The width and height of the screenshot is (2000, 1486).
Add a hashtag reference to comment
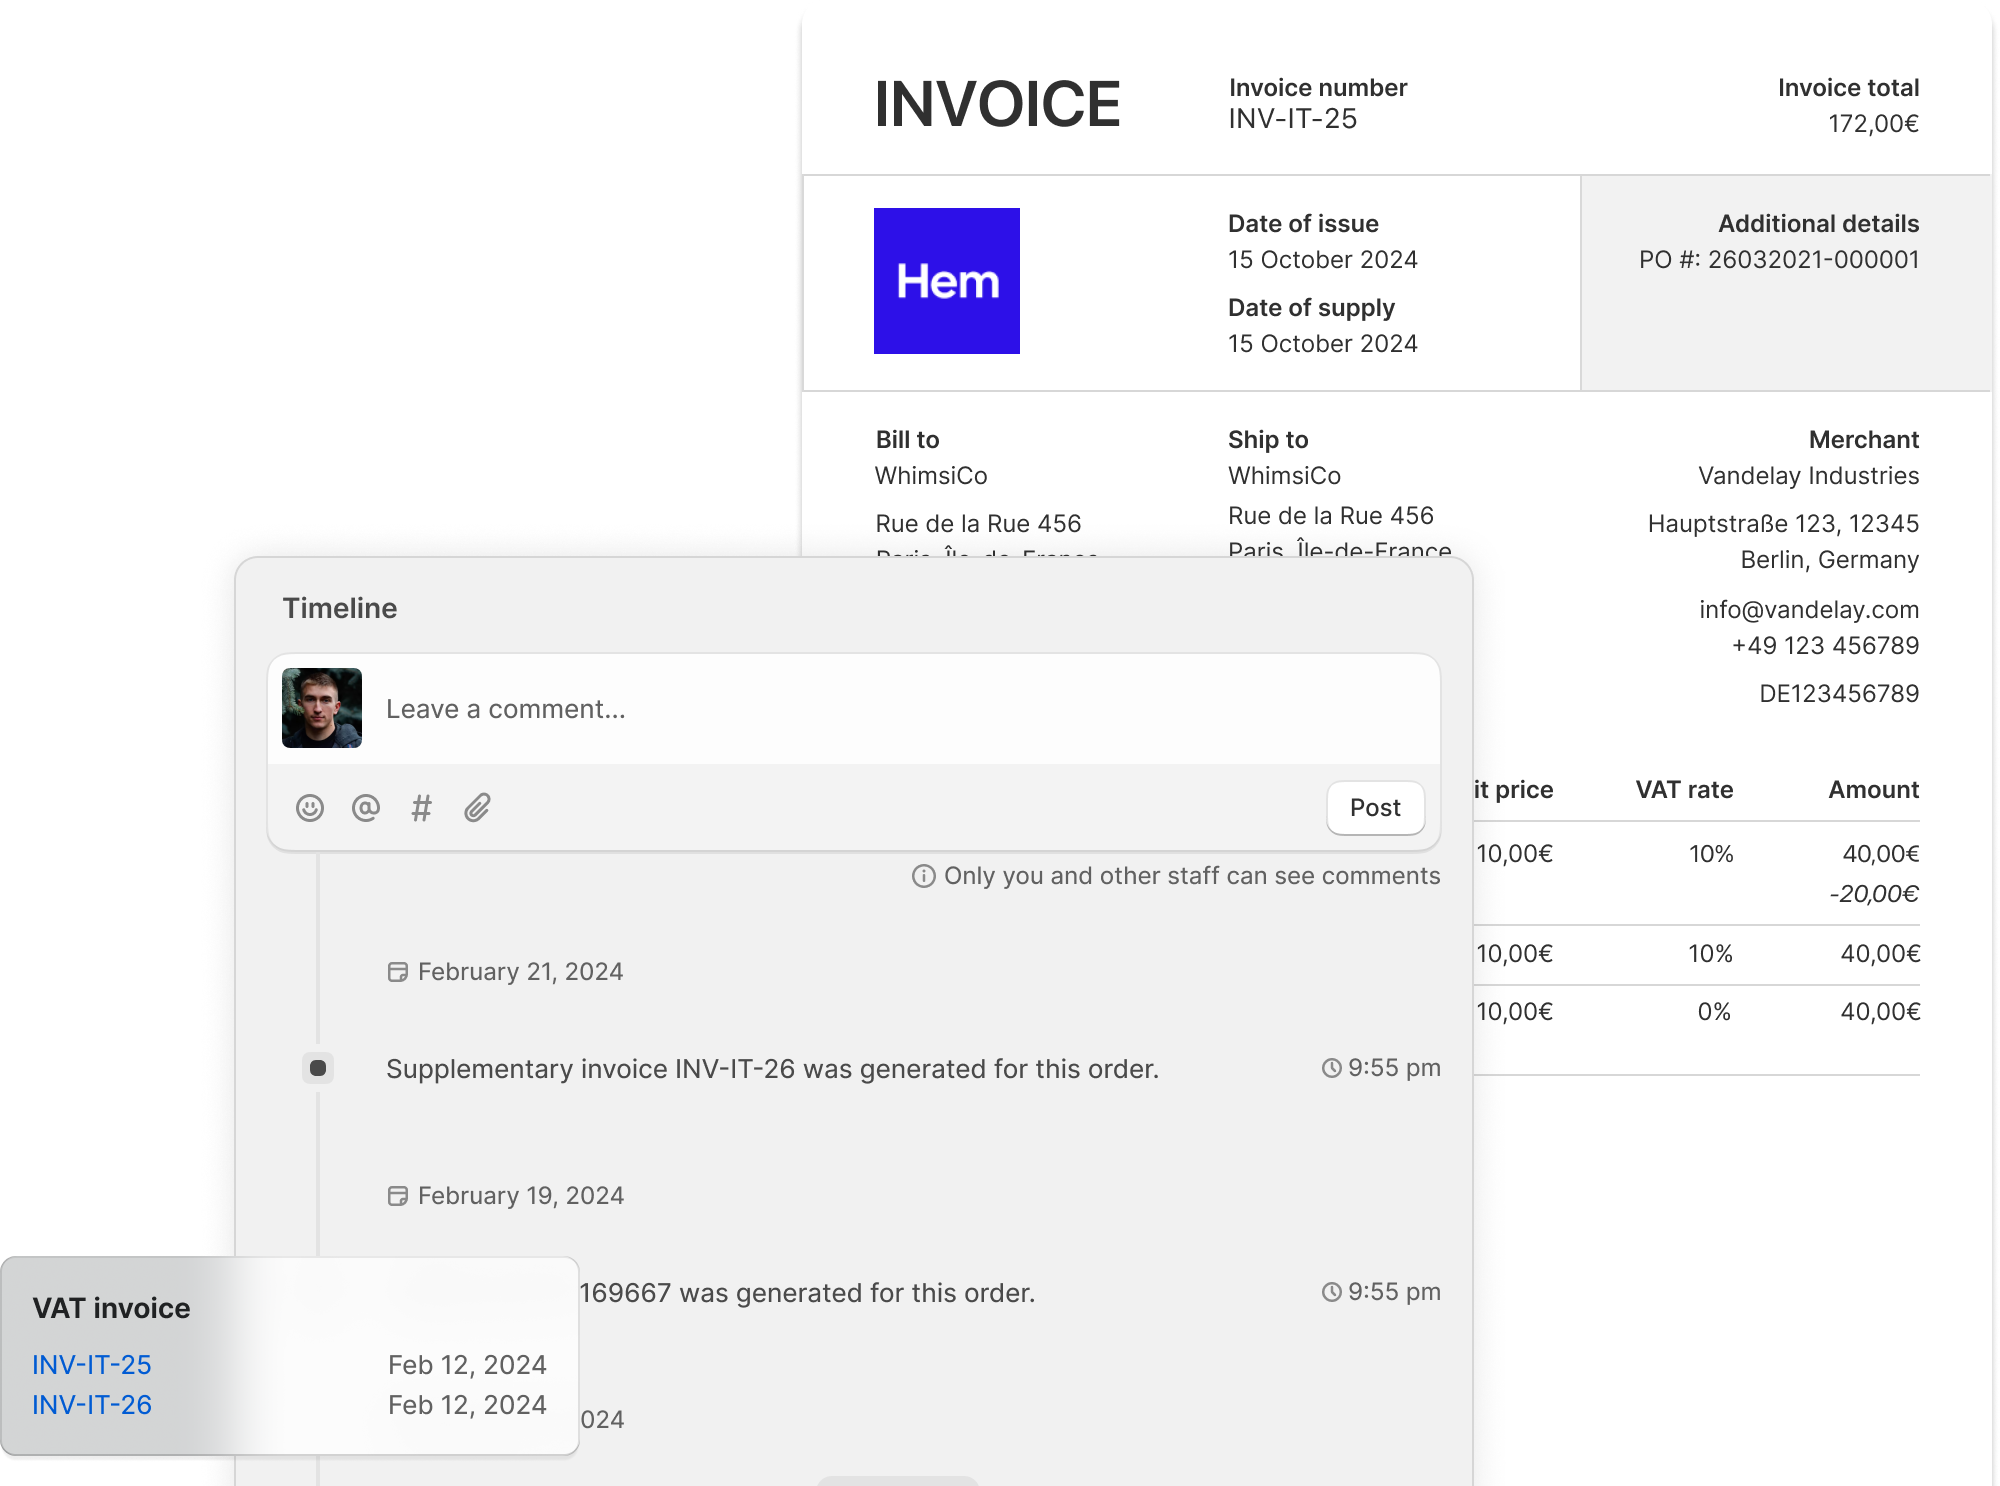[422, 808]
